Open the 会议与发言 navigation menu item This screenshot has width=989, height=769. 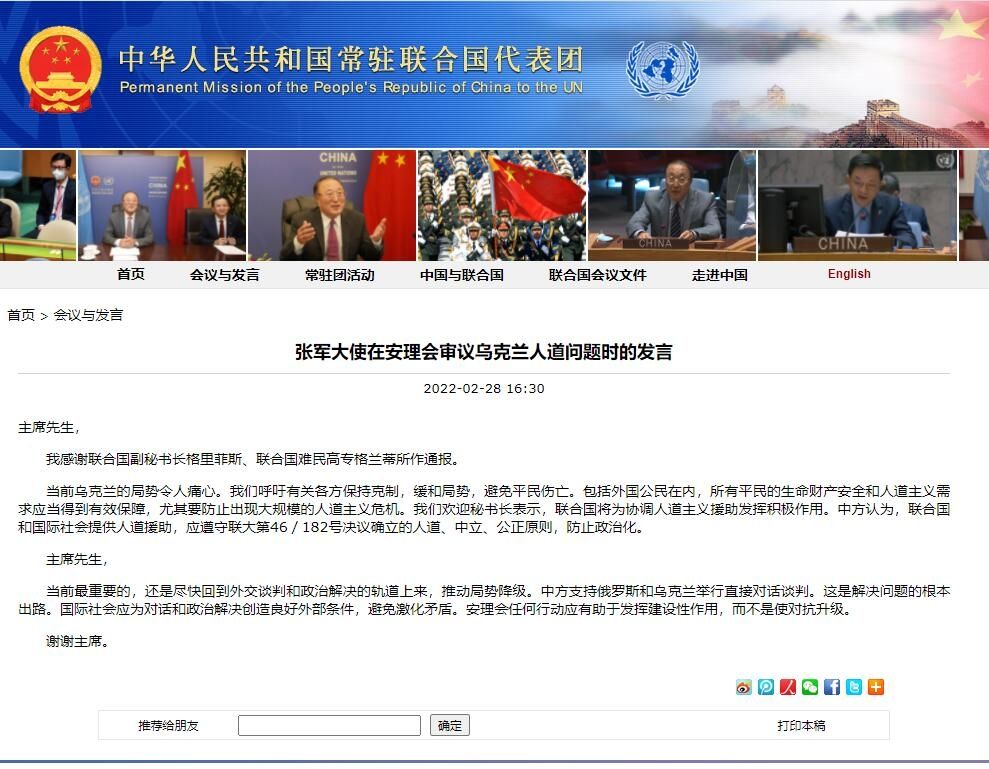(225, 274)
